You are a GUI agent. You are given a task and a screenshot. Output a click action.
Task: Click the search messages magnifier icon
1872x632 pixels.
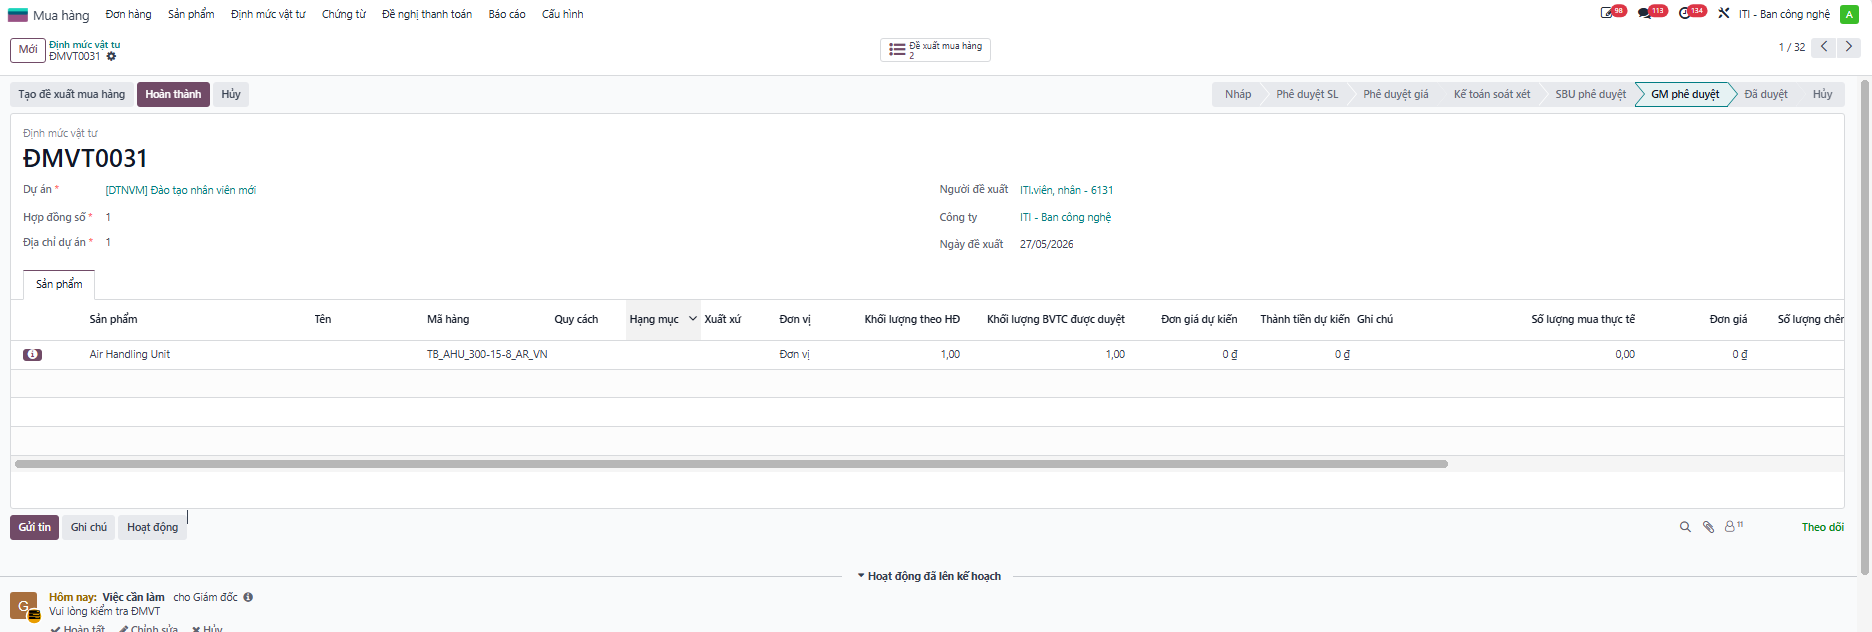[x=1685, y=527]
